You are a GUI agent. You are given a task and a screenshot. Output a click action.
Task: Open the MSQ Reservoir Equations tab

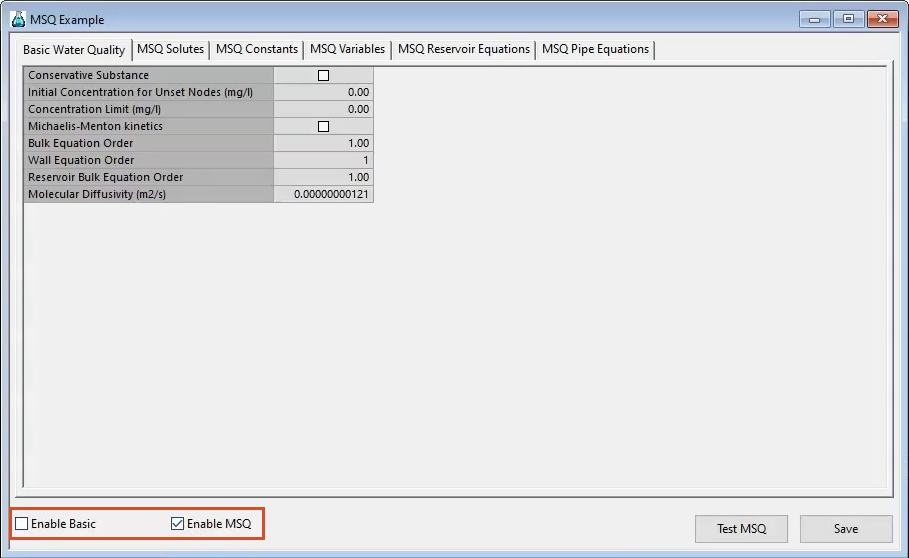click(464, 49)
